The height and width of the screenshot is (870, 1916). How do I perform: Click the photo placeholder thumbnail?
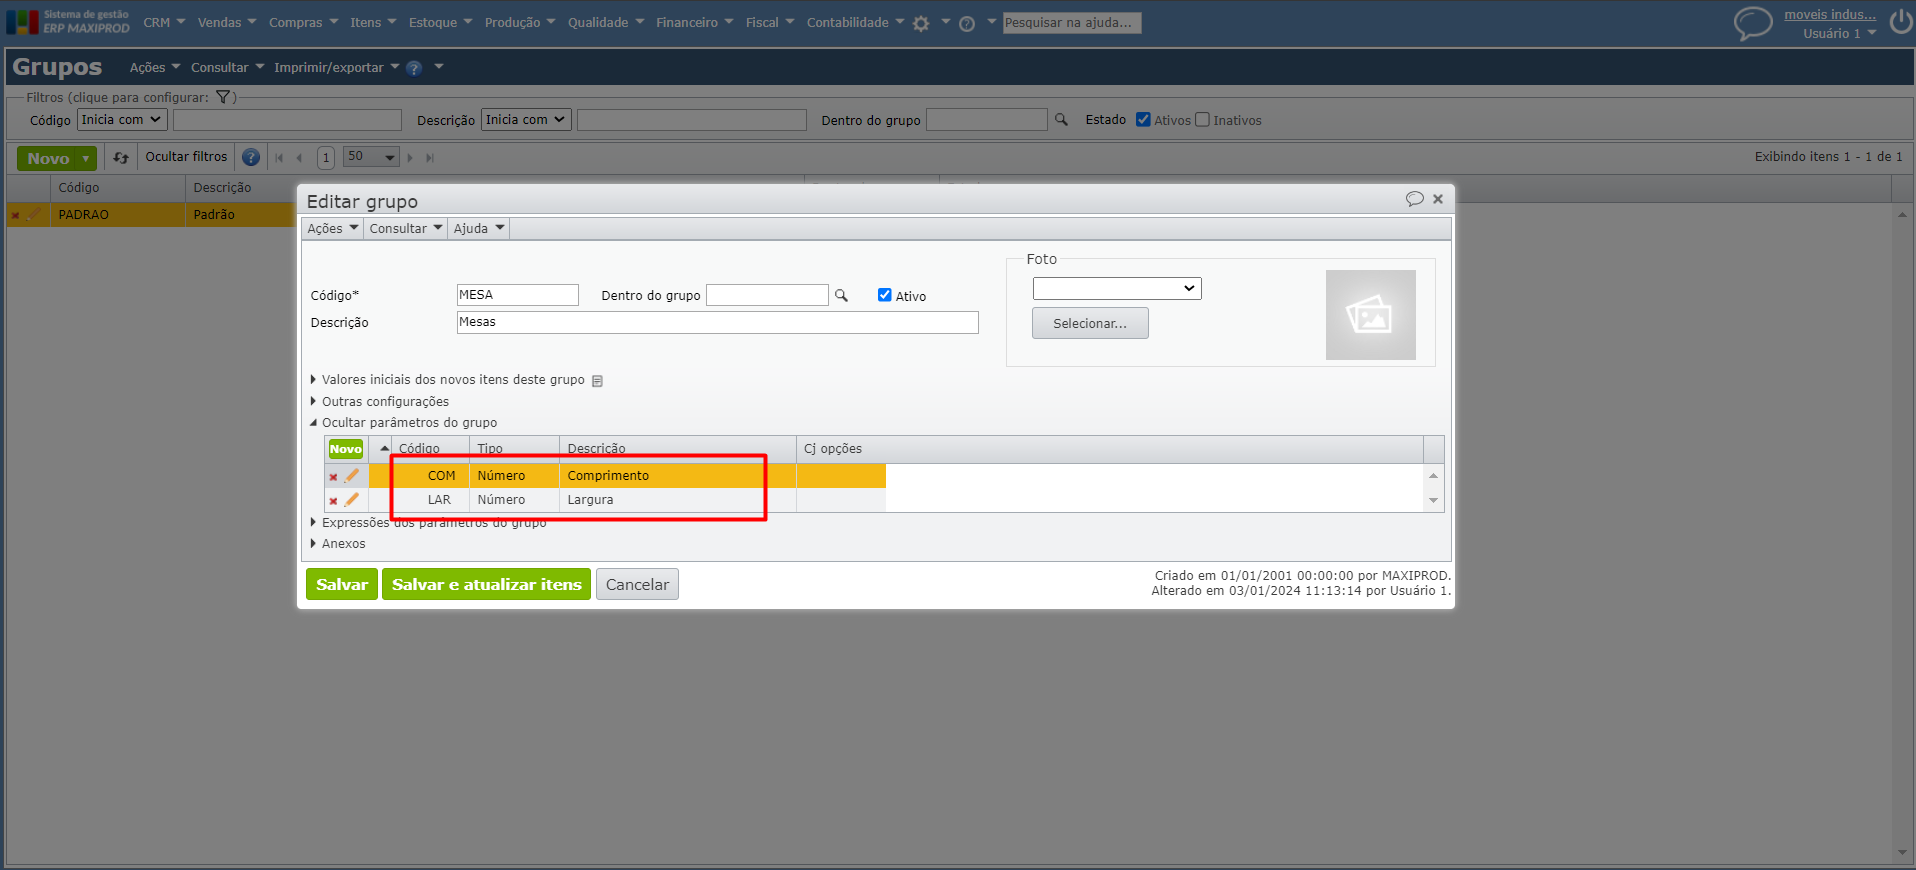point(1370,315)
